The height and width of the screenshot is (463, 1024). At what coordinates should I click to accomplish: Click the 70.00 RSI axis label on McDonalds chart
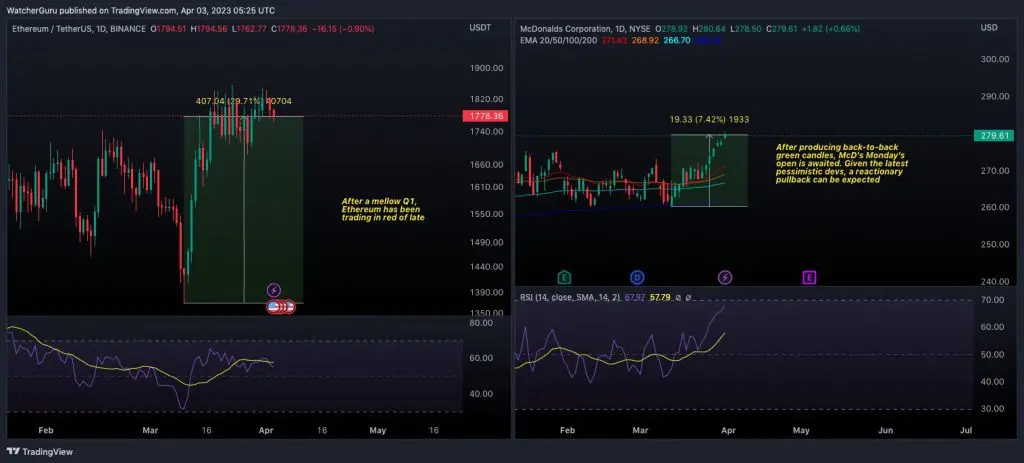[993, 300]
